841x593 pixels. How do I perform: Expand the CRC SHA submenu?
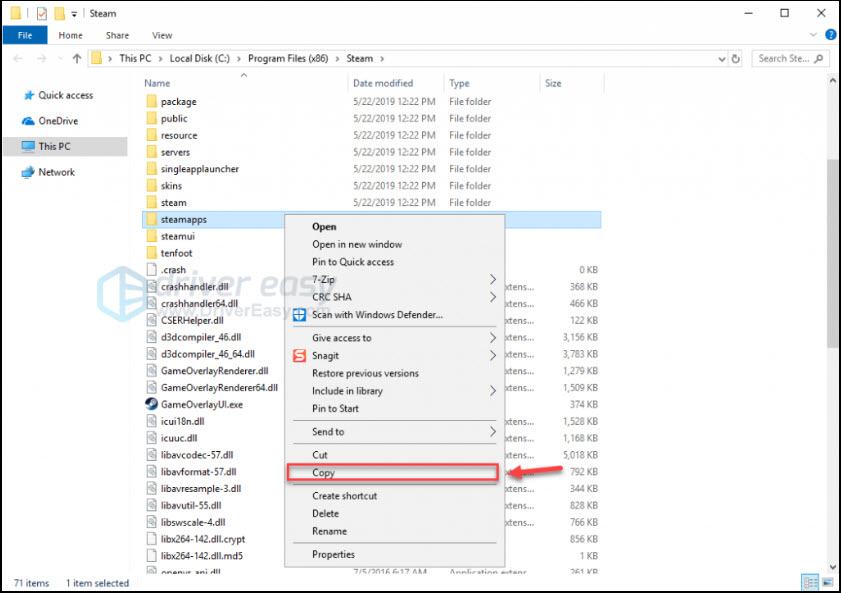[x=493, y=297]
